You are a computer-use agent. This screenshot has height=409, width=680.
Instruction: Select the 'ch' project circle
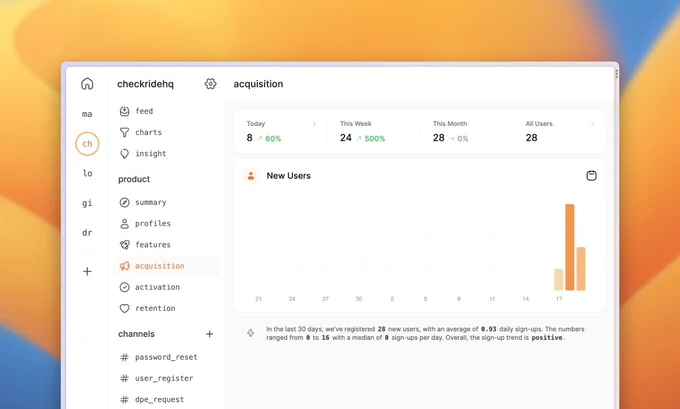87,144
